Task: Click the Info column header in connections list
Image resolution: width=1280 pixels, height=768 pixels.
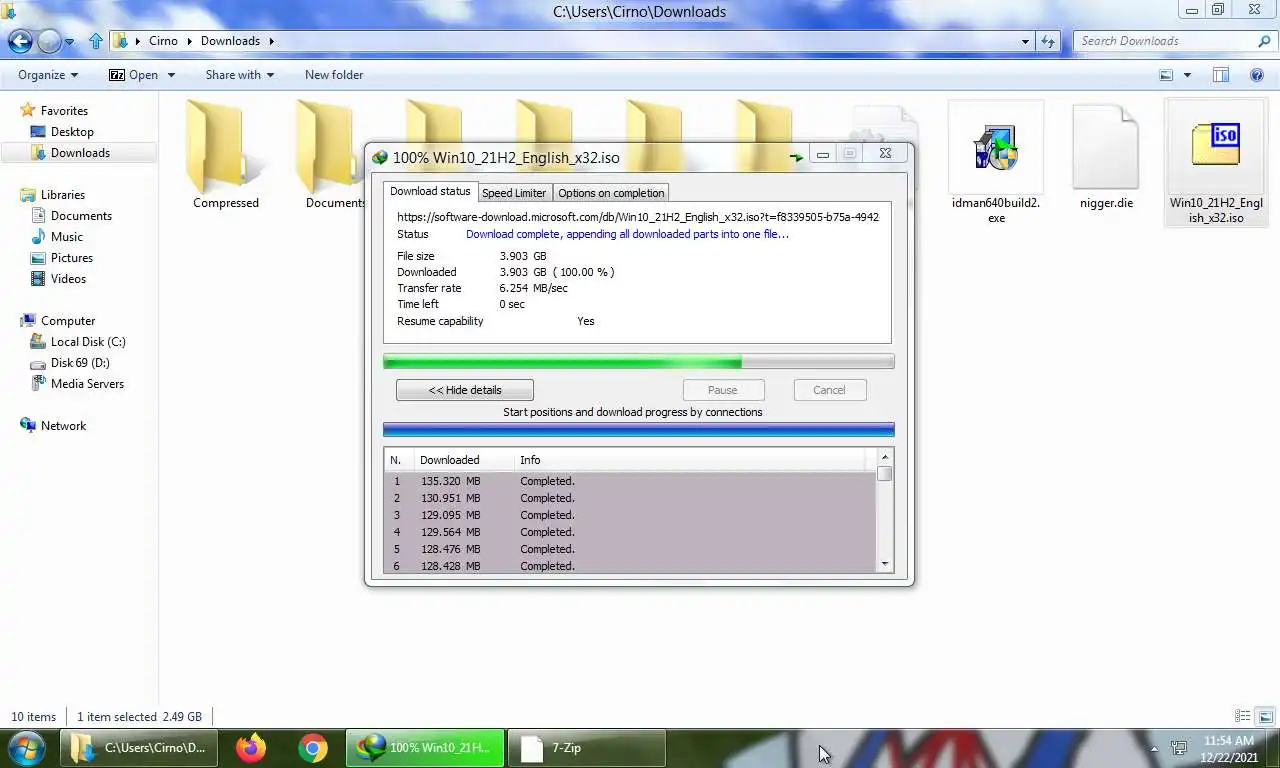Action: 692,460
